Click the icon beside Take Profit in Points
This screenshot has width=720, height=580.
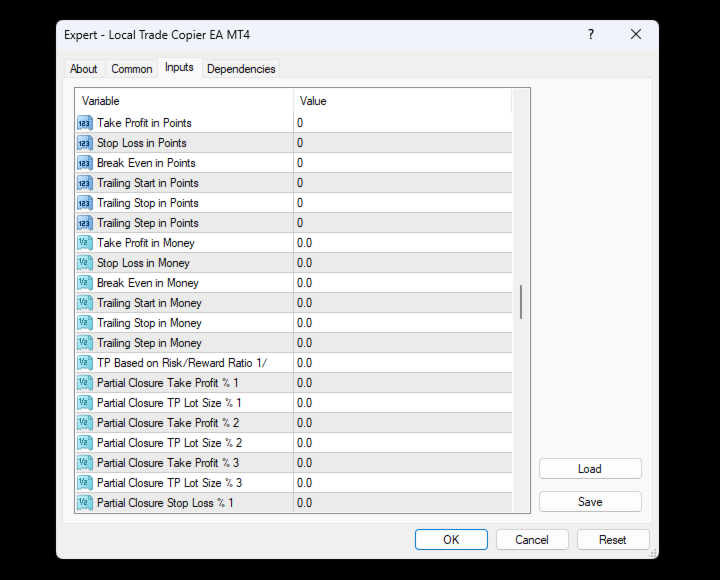pos(85,123)
